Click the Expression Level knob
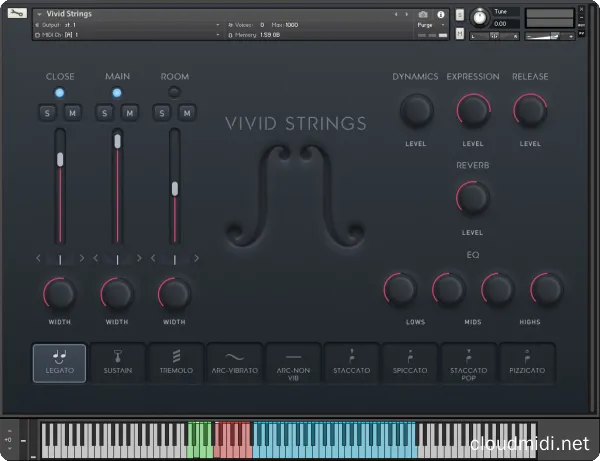600x461 pixels. tap(473, 111)
